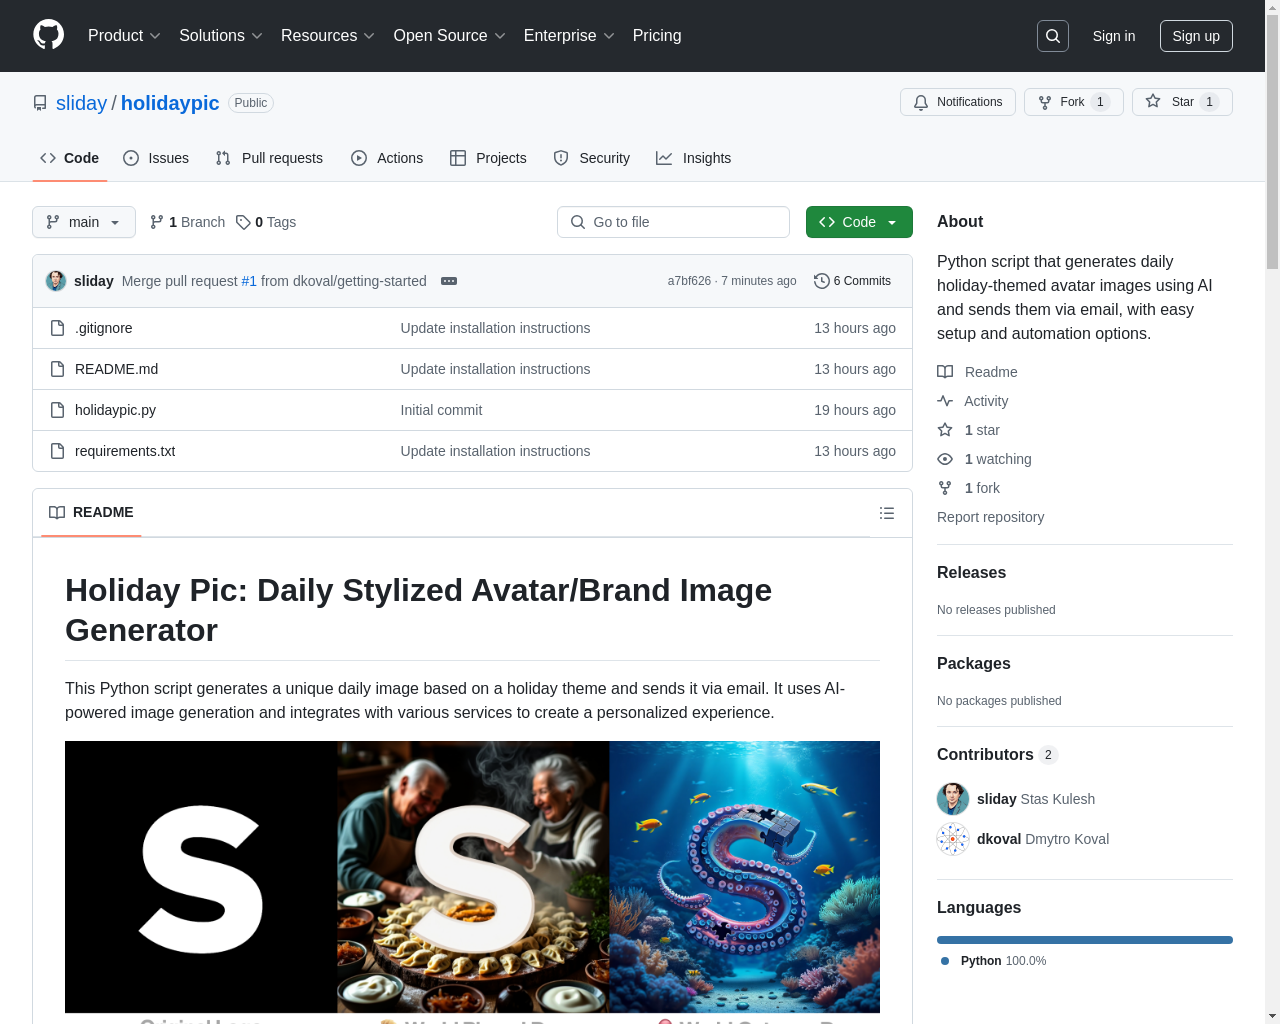Screen dimensions: 1280x1024
Task: Click the file icon beside holidaypic.py
Action: [x=58, y=410]
